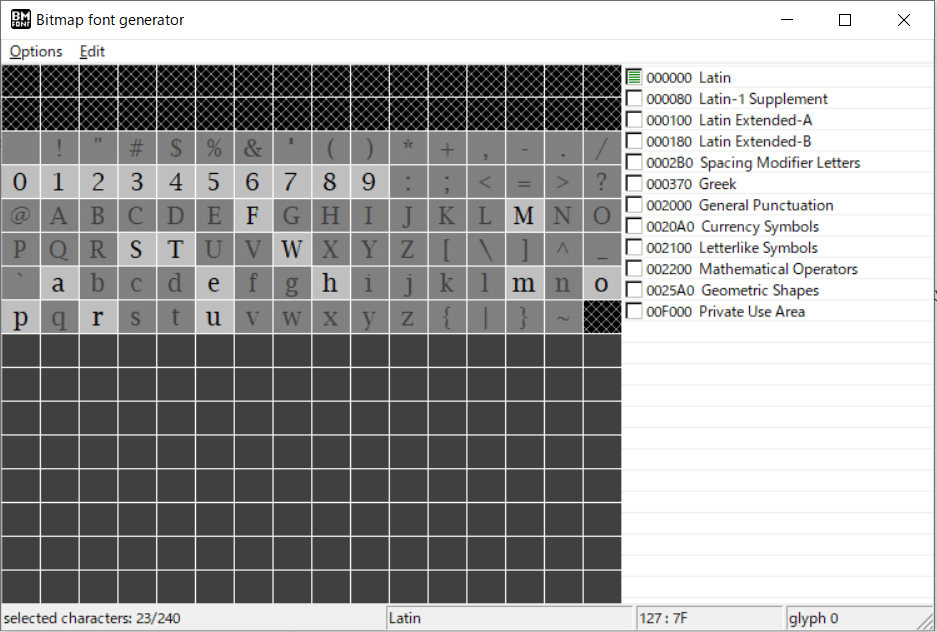Image resolution: width=937 pixels, height=632 pixels.
Task: Select the '%' percent glyph cell
Action: click(214, 148)
